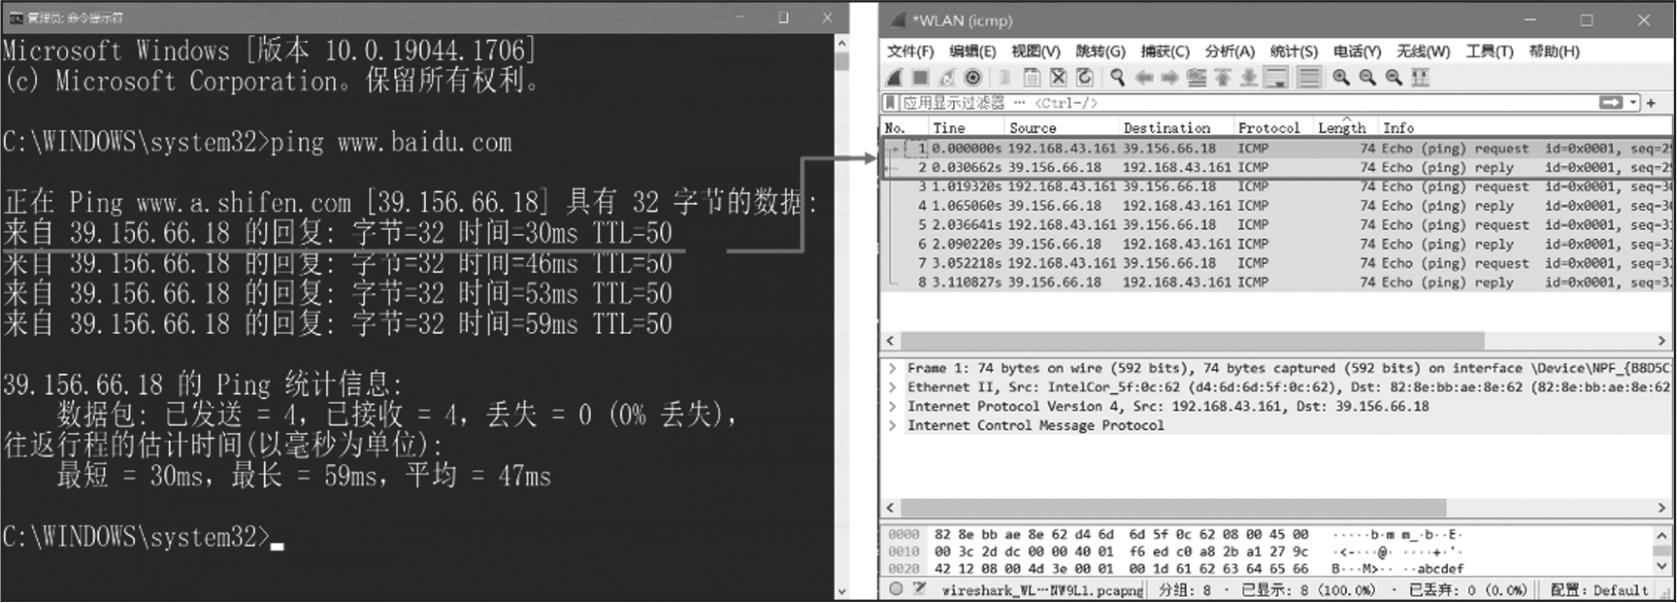Select packet 7 at time 3.052218s
Screen dimensions: 1677x603
tap(1276, 263)
